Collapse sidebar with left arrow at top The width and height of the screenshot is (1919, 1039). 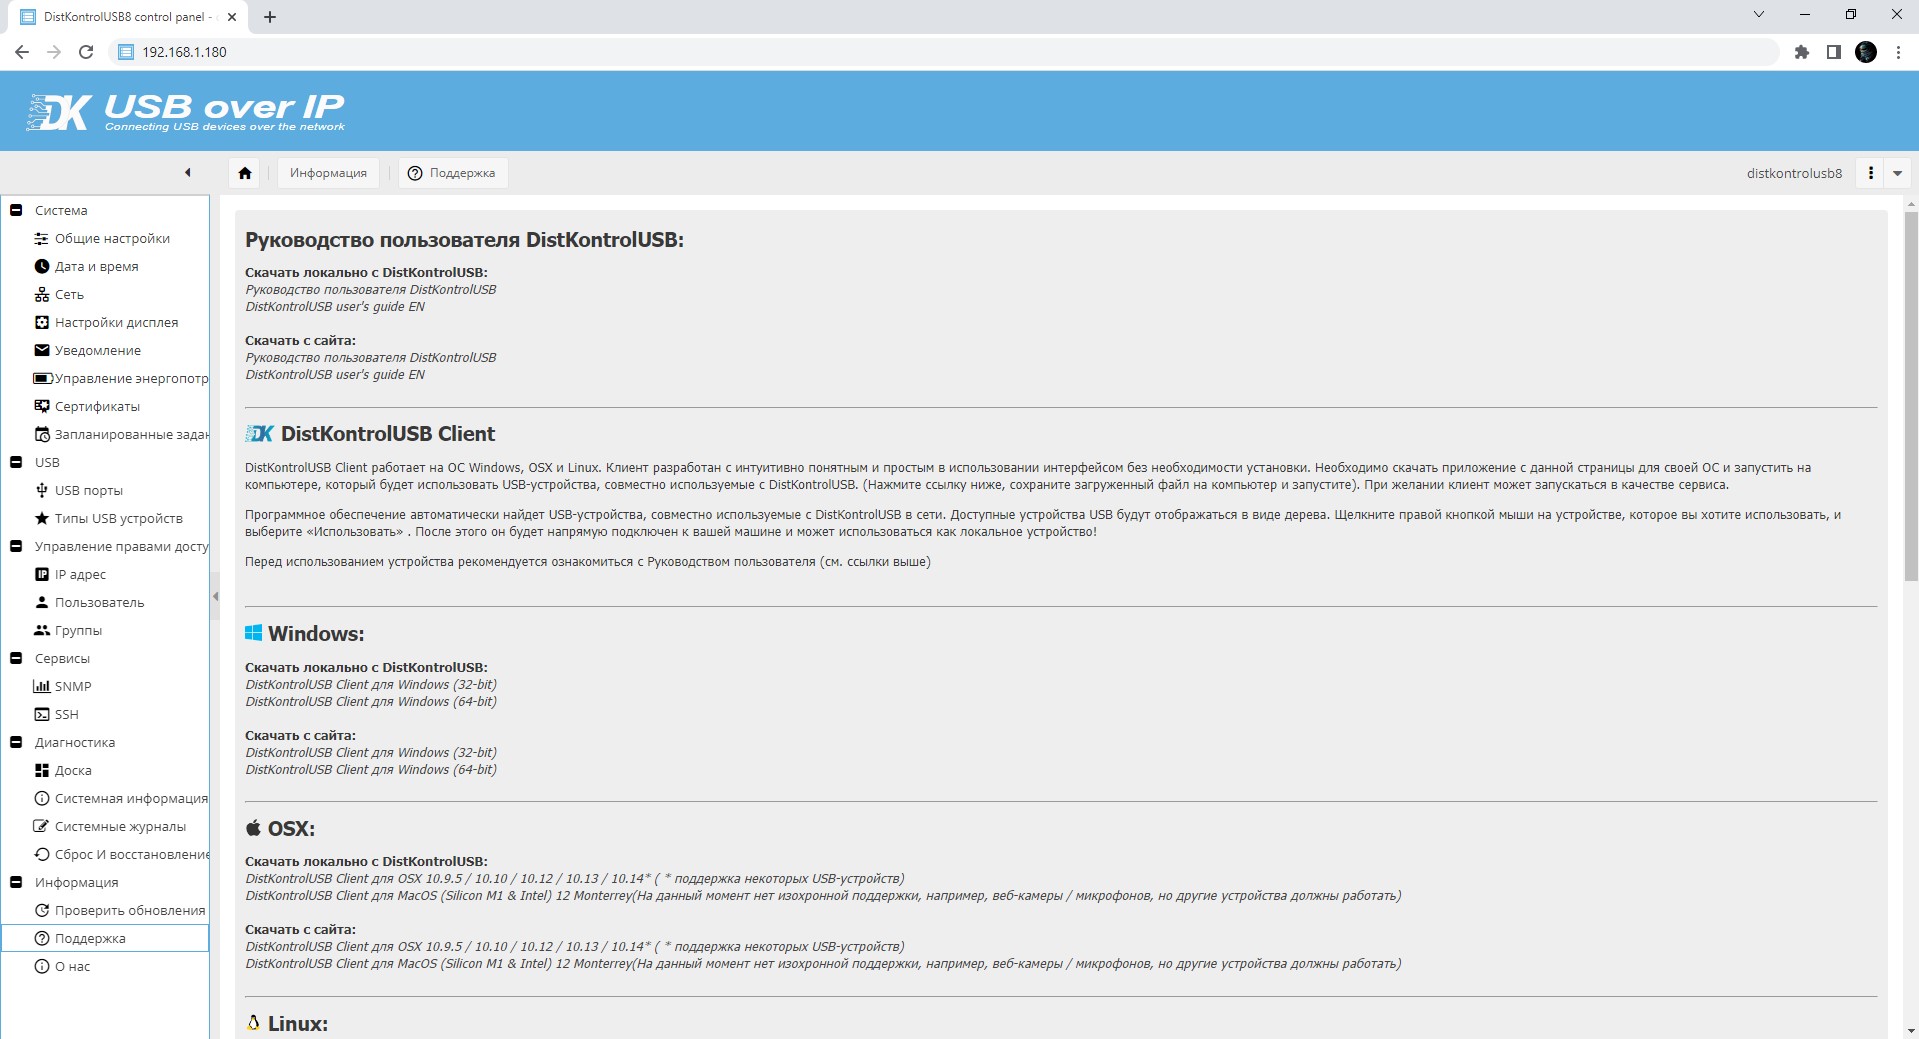point(187,173)
